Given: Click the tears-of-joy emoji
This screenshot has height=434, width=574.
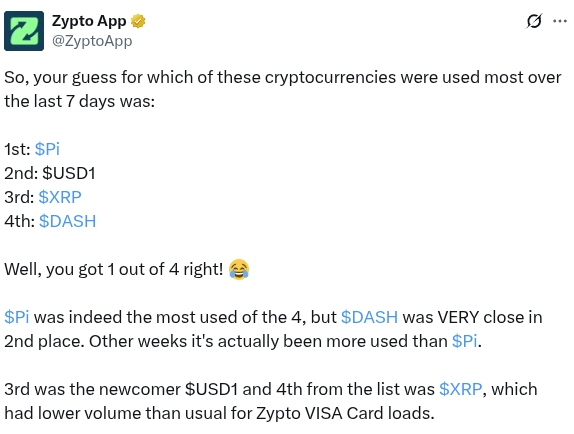Looking at the screenshot, I should [x=239, y=269].
